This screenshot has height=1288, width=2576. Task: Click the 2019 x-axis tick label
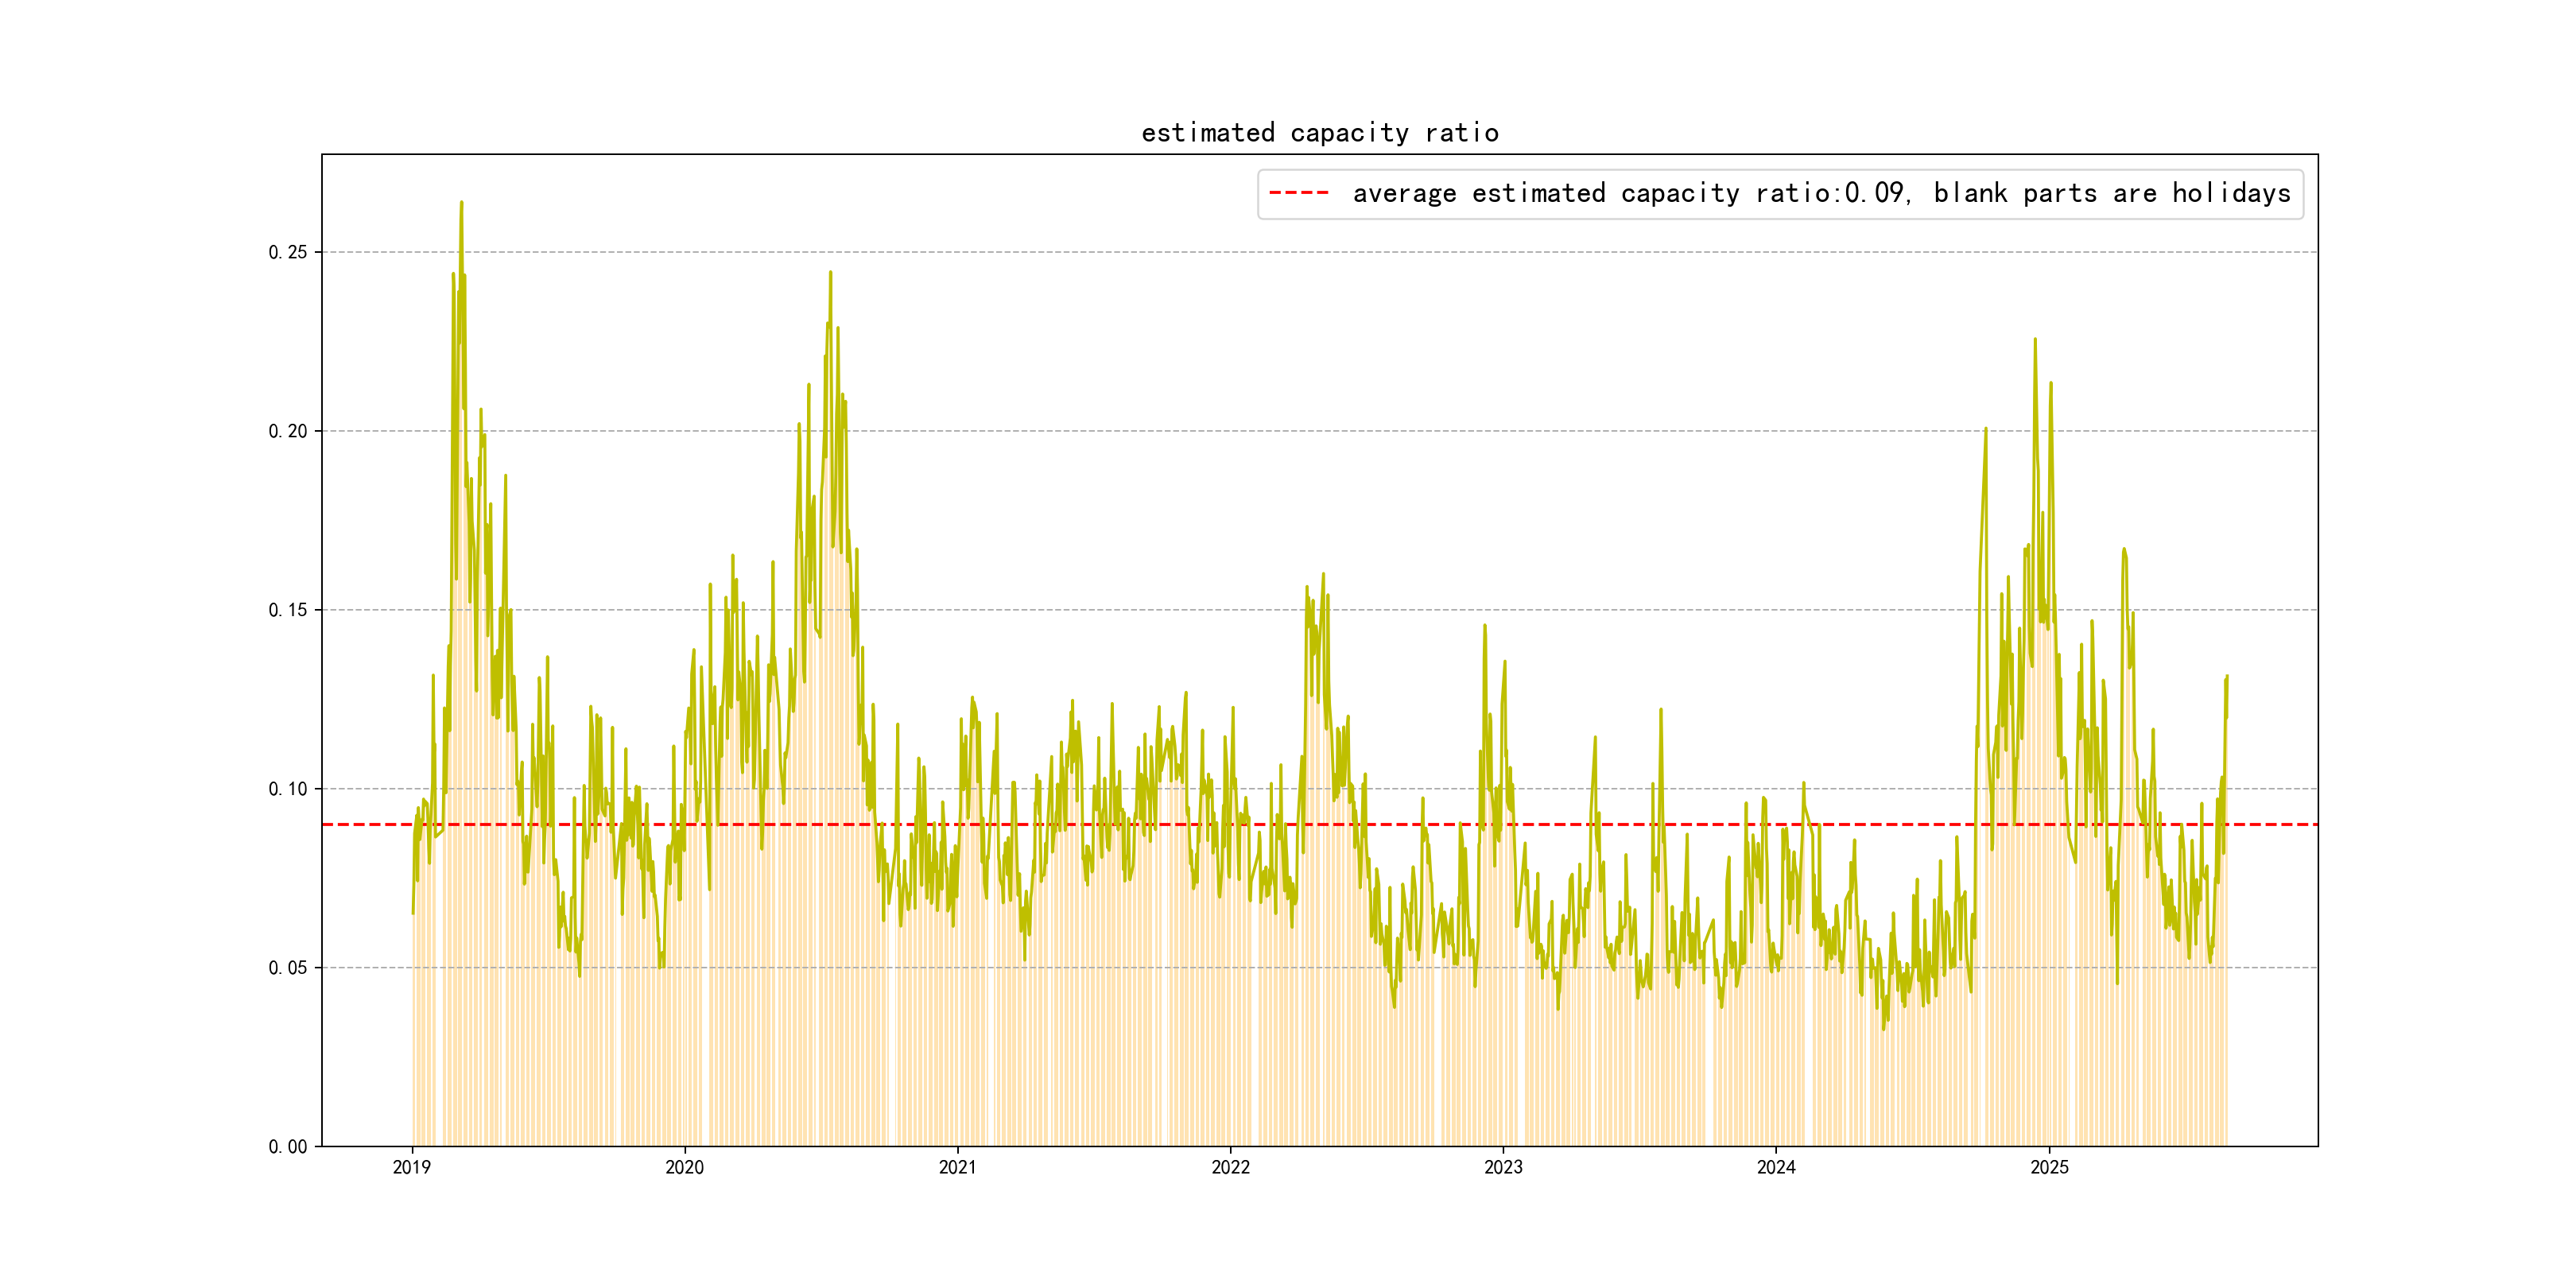pyautogui.click(x=411, y=1167)
